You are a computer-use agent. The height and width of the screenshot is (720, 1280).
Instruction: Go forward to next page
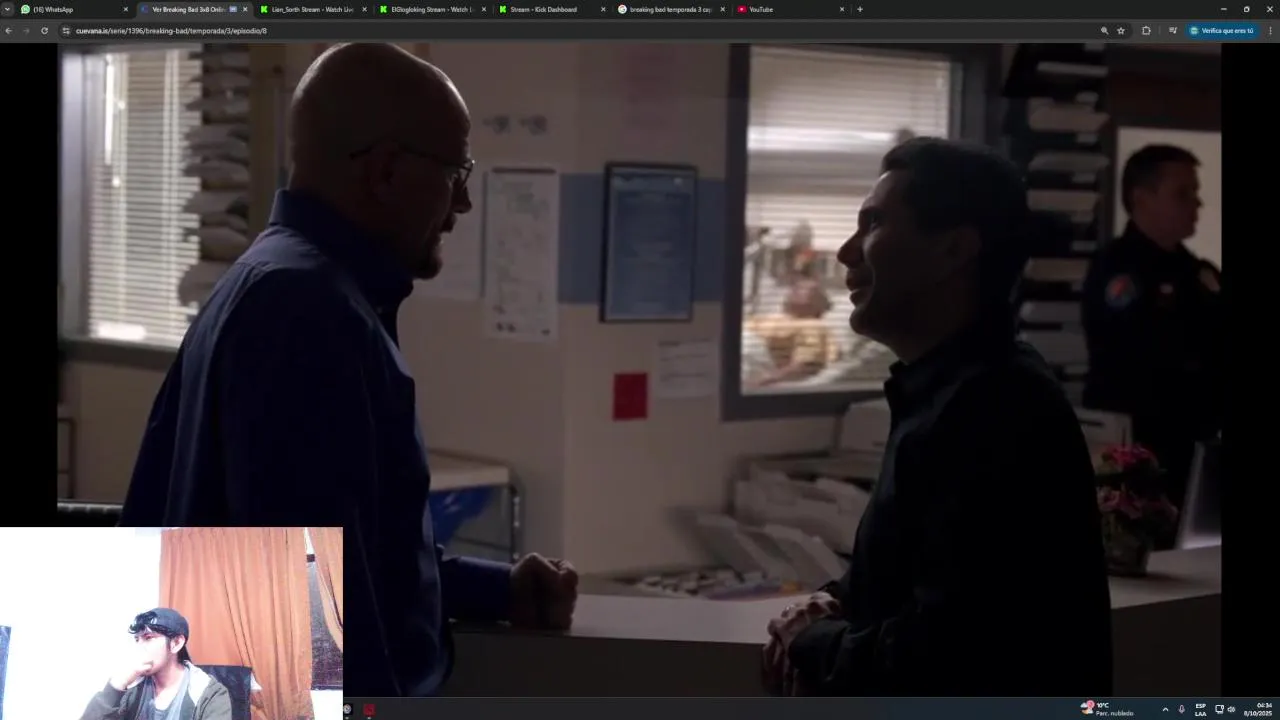coord(26,31)
